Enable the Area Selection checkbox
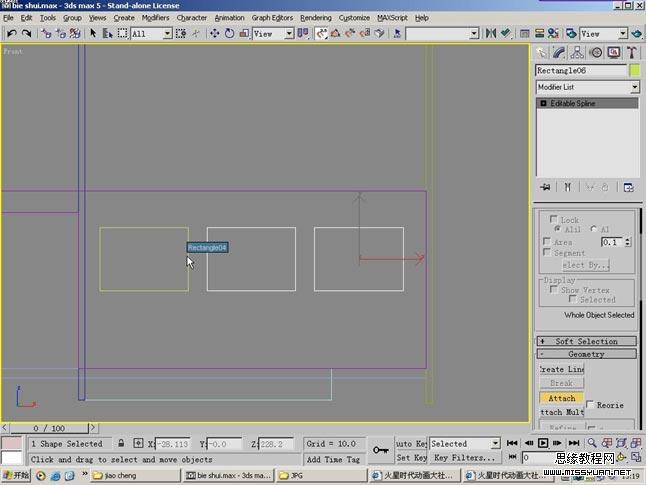Screen dimensions: 646x485 click(547, 241)
